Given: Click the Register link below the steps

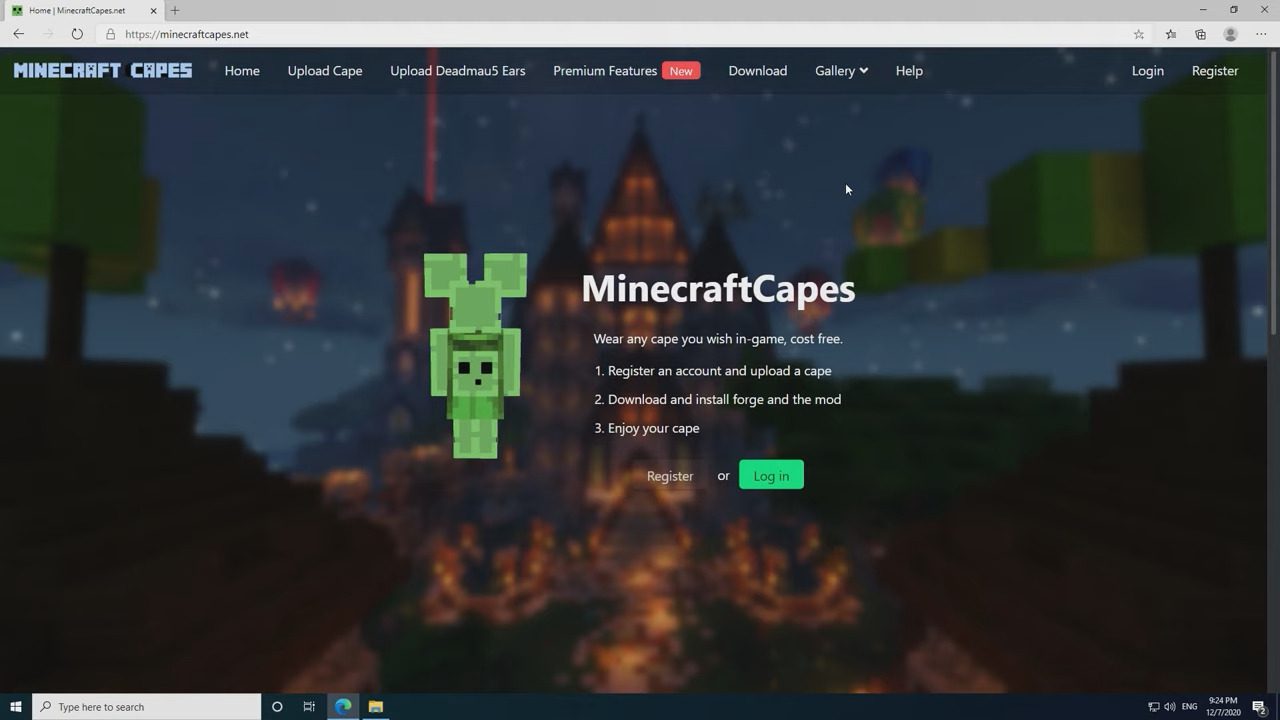Looking at the screenshot, I should point(670,476).
